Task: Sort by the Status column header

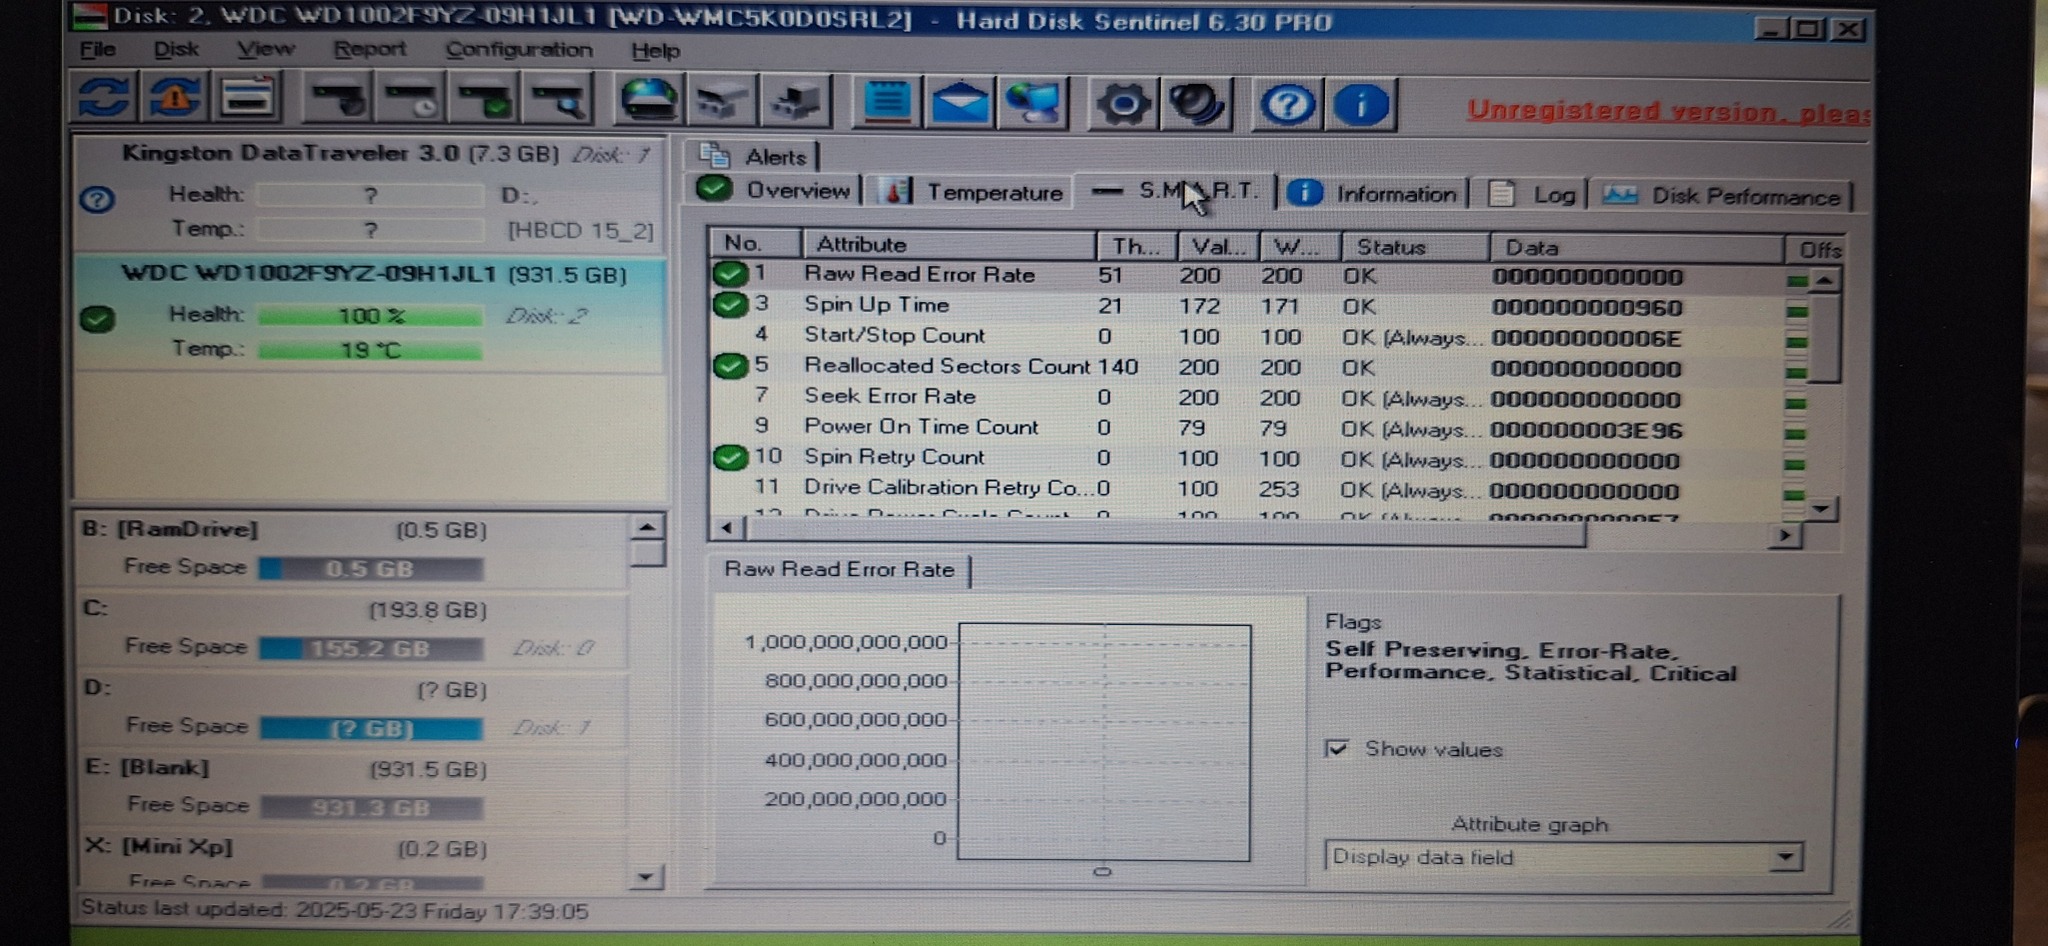Action: pyautogui.click(x=1414, y=247)
